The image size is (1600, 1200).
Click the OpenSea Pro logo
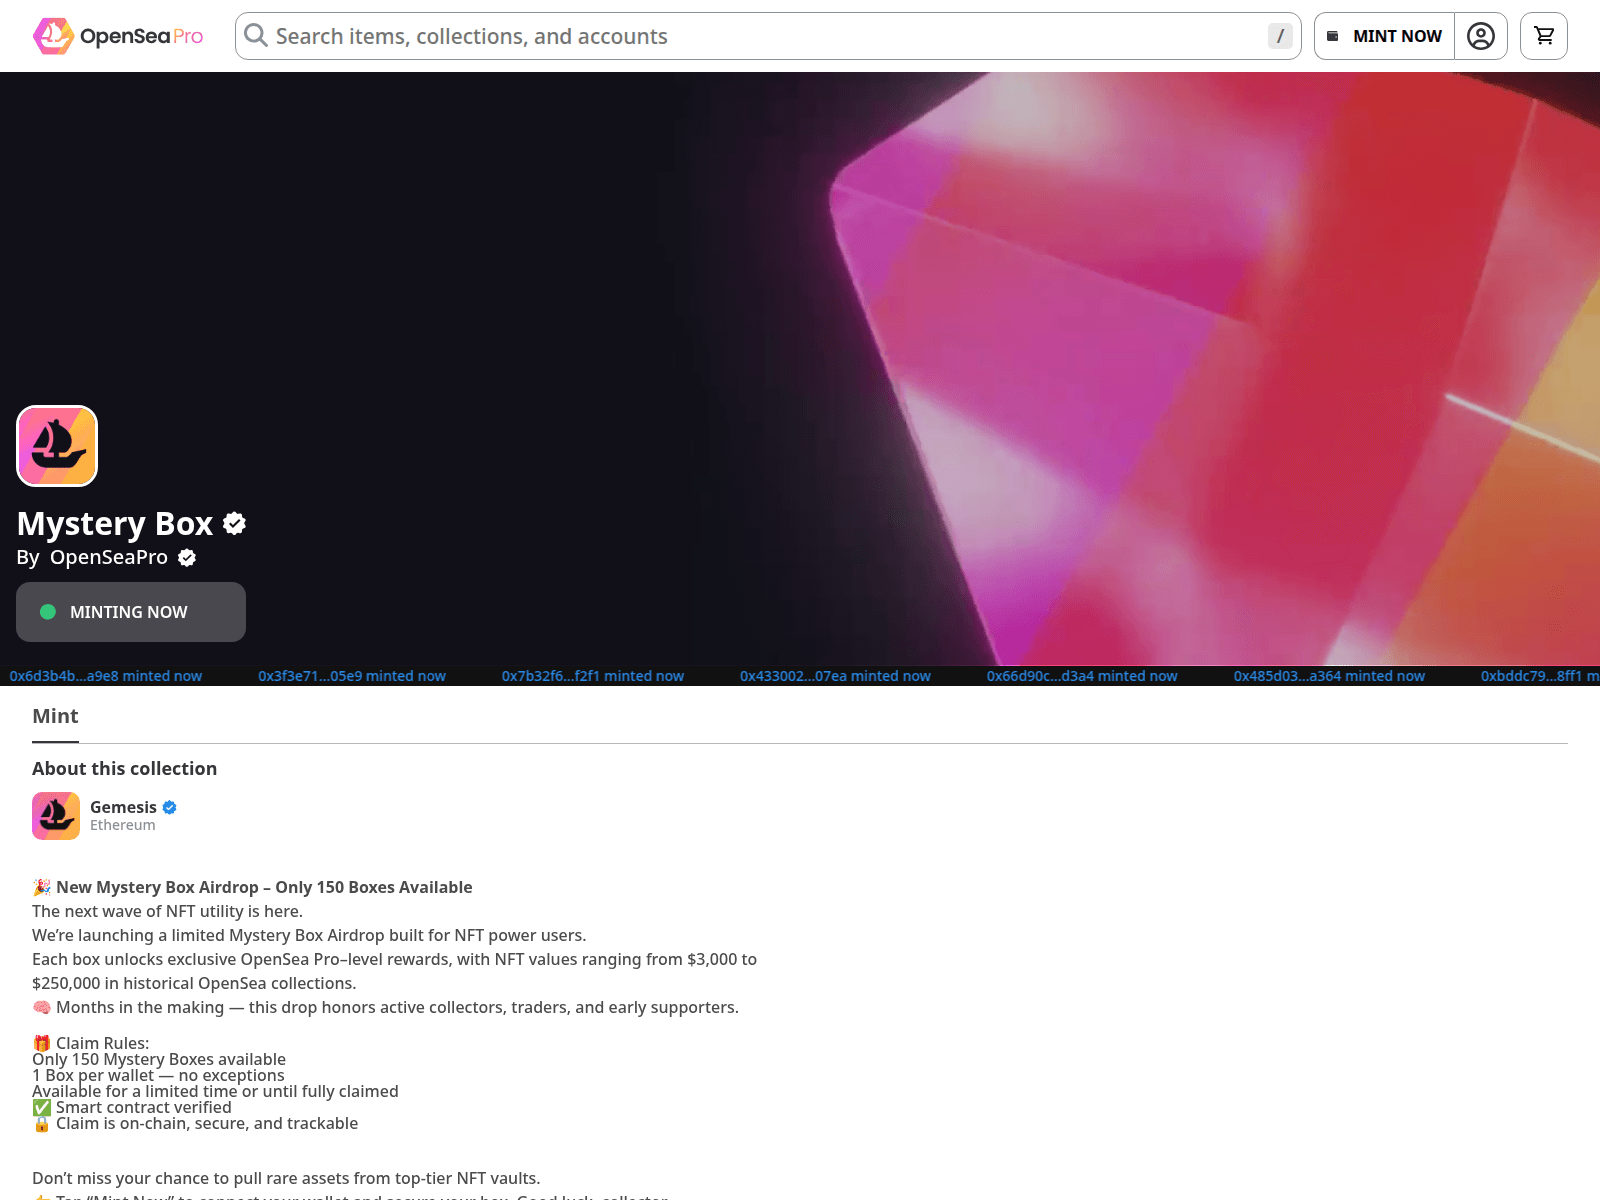coord(118,36)
